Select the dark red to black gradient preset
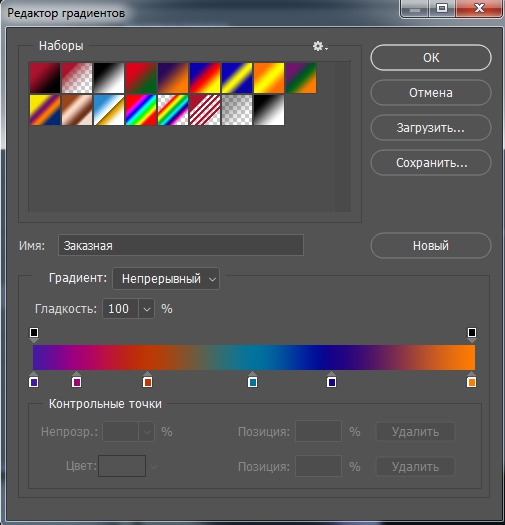The width and height of the screenshot is (505, 525). click(45, 78)
